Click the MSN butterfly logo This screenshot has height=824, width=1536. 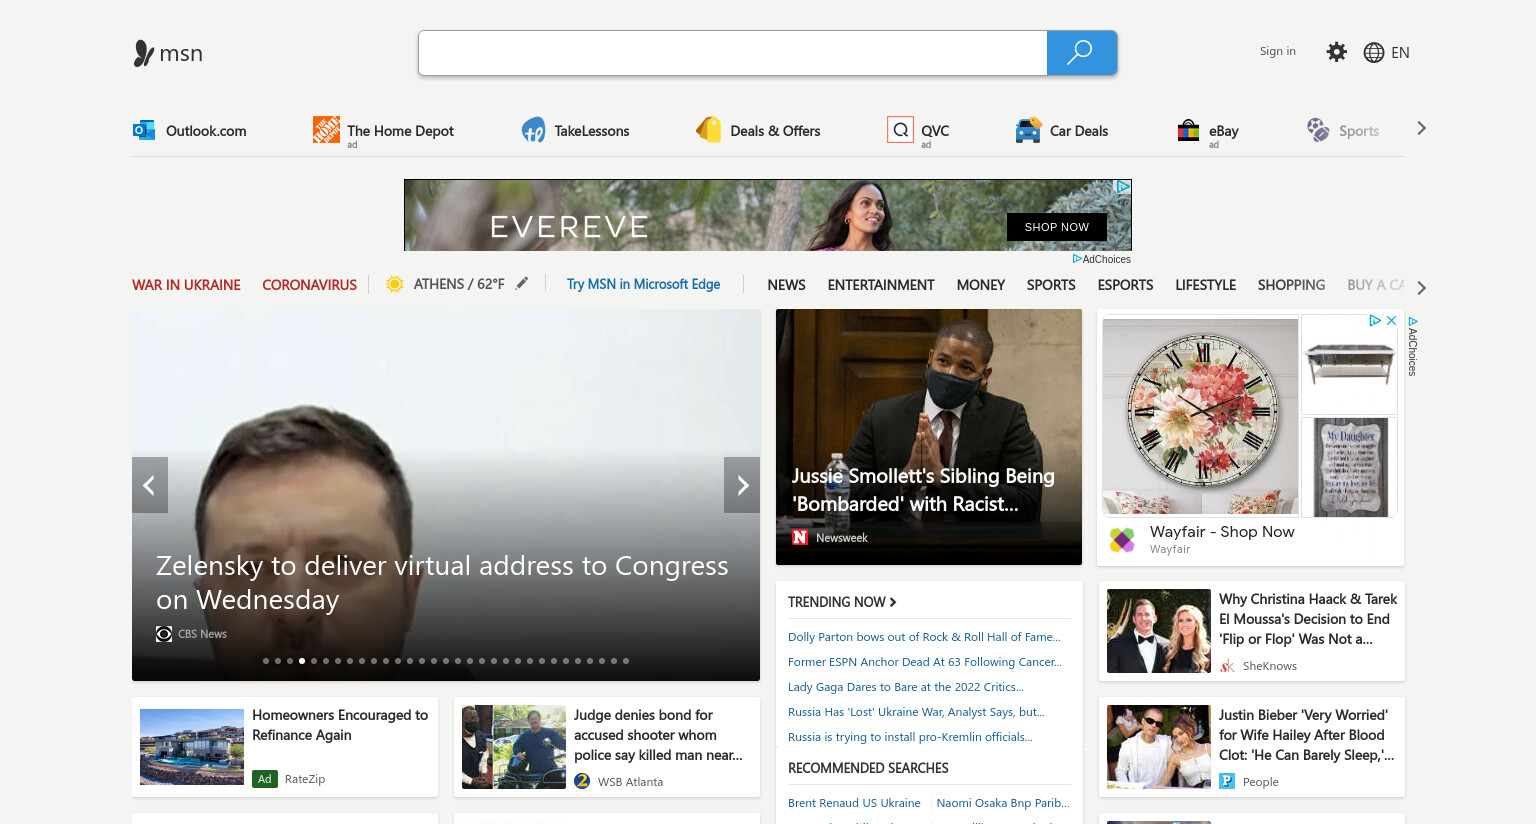coord(144,53)
